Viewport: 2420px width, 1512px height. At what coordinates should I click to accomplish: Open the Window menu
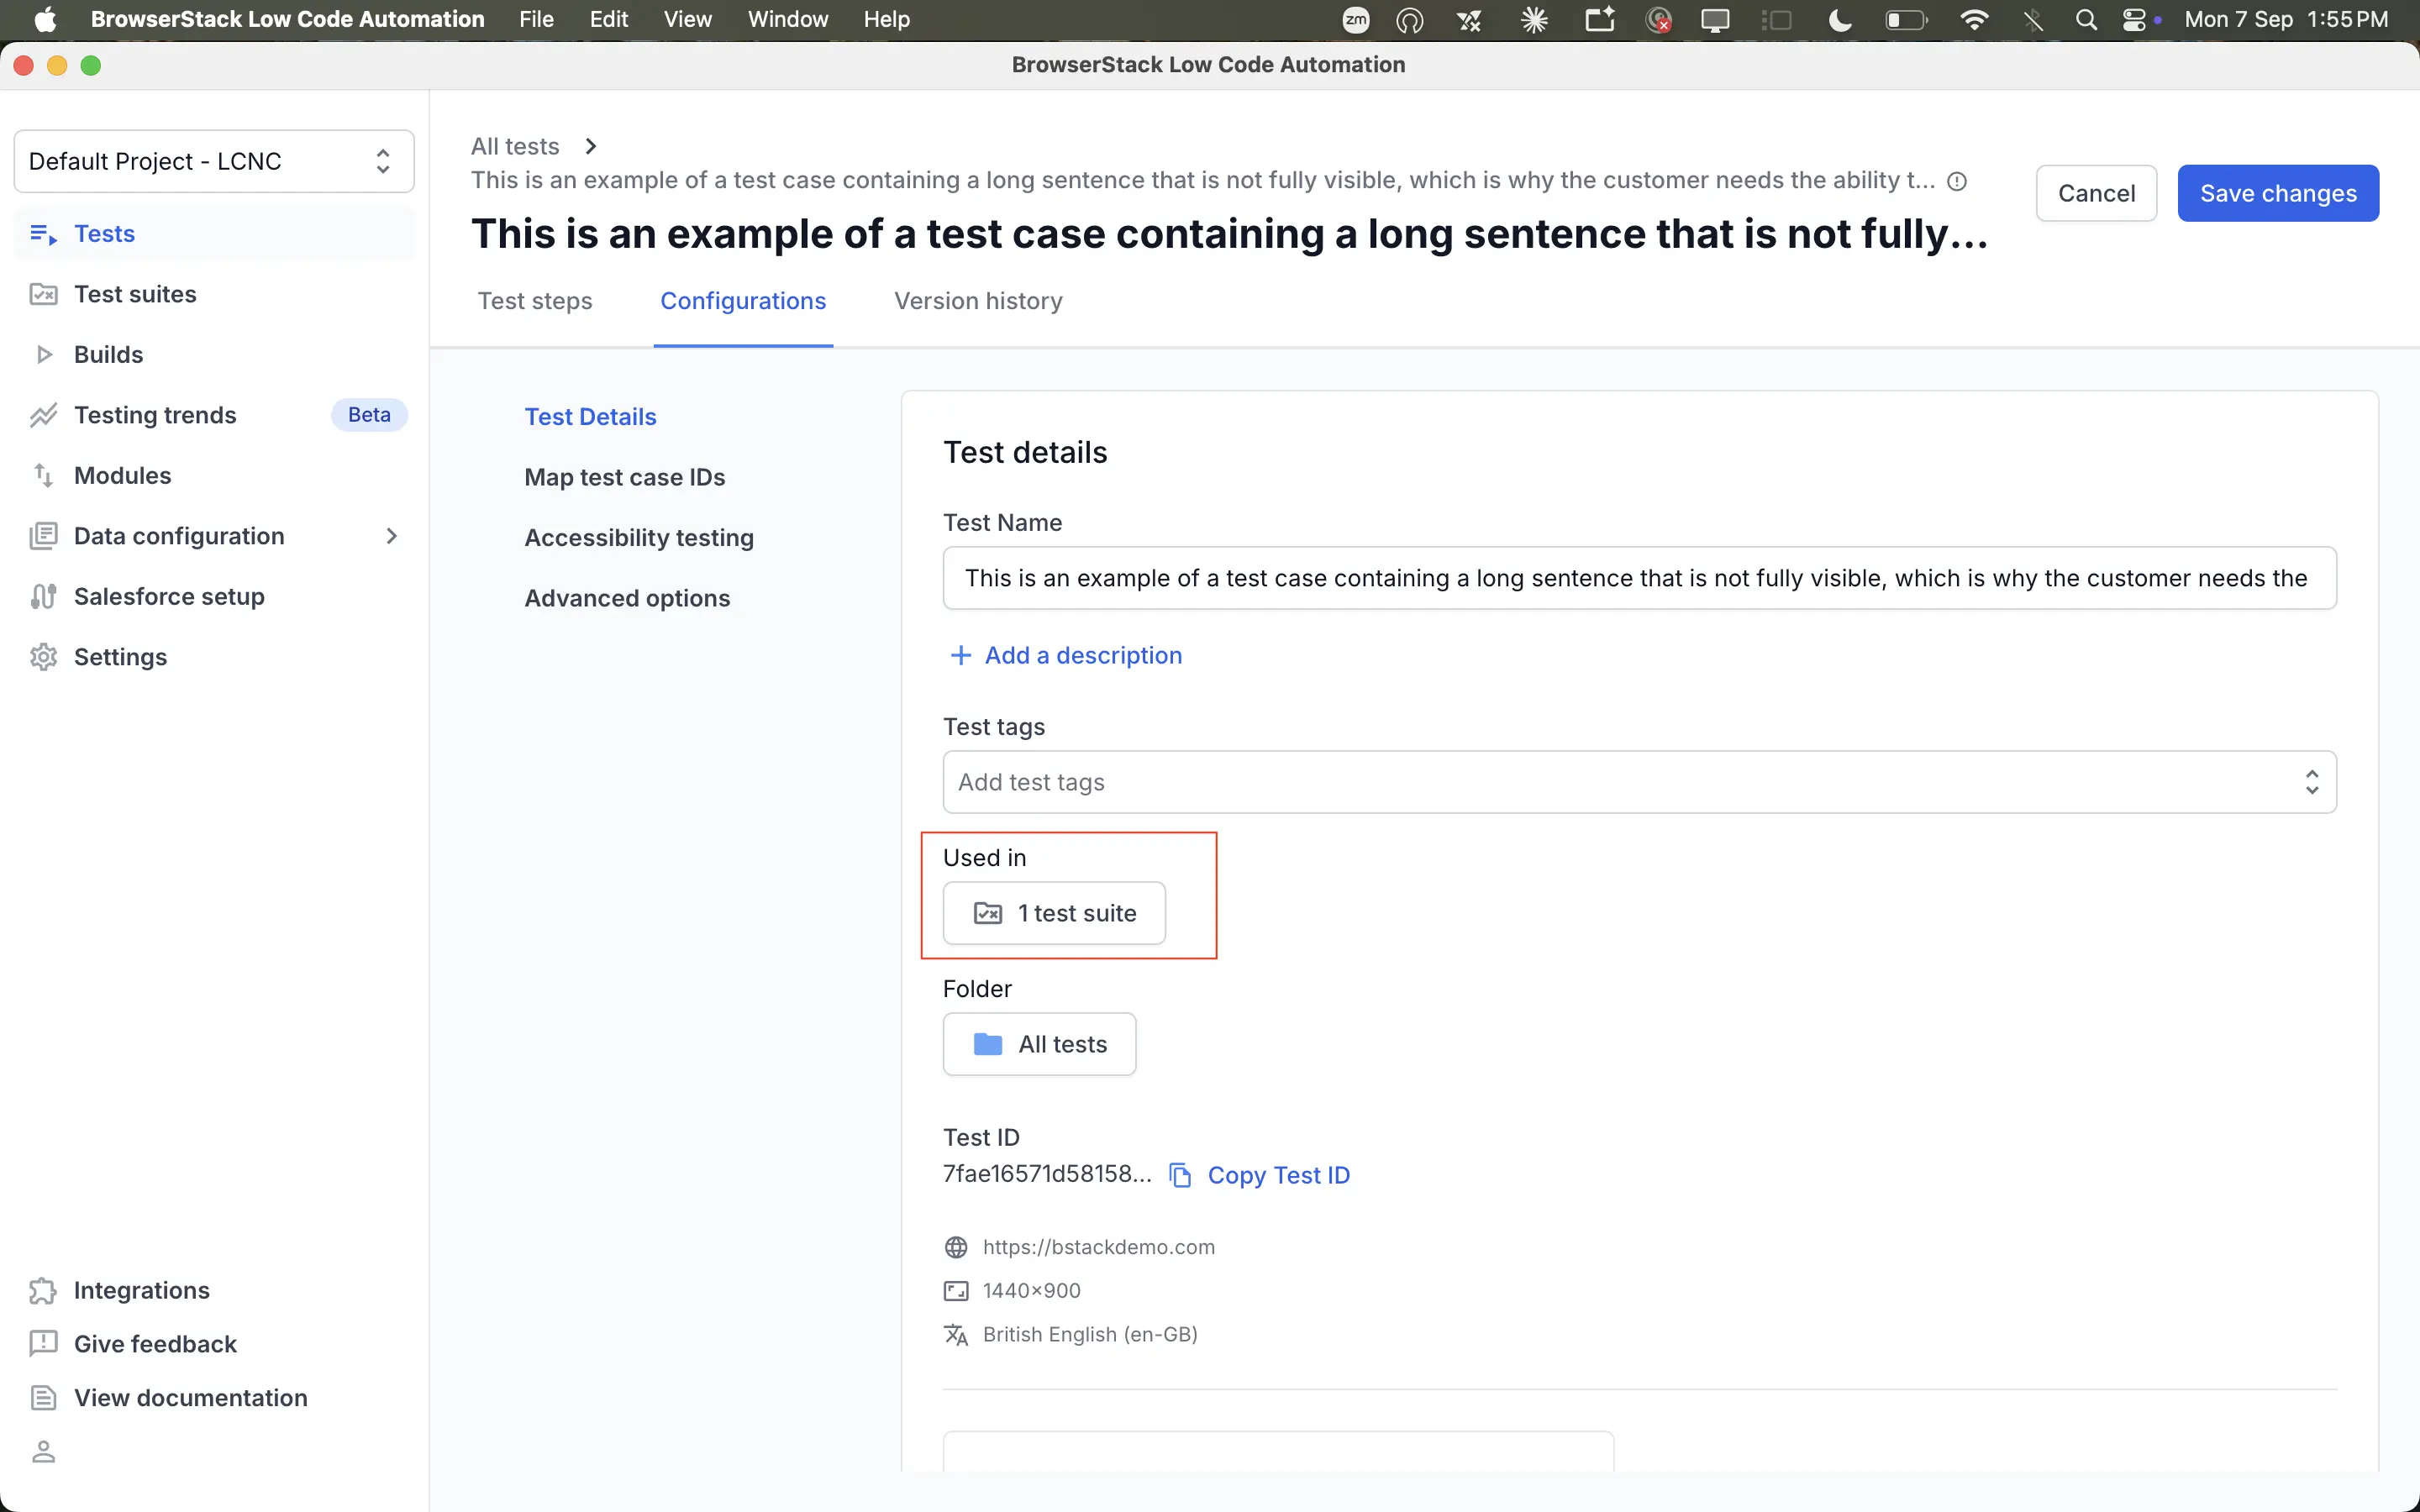click(788, 19)
